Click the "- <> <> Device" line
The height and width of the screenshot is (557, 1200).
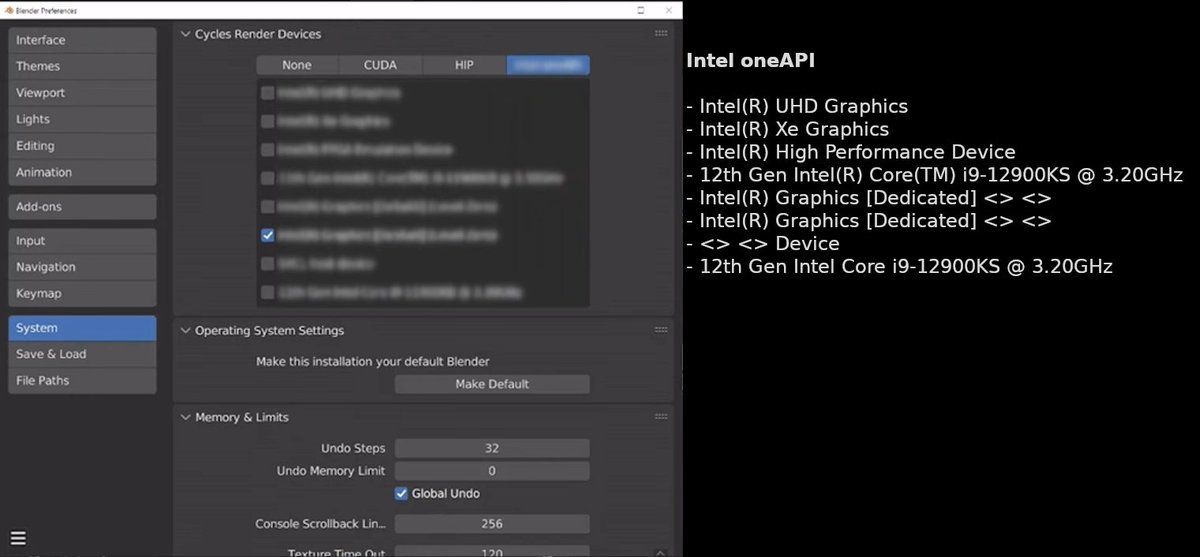tap(763, 244)
